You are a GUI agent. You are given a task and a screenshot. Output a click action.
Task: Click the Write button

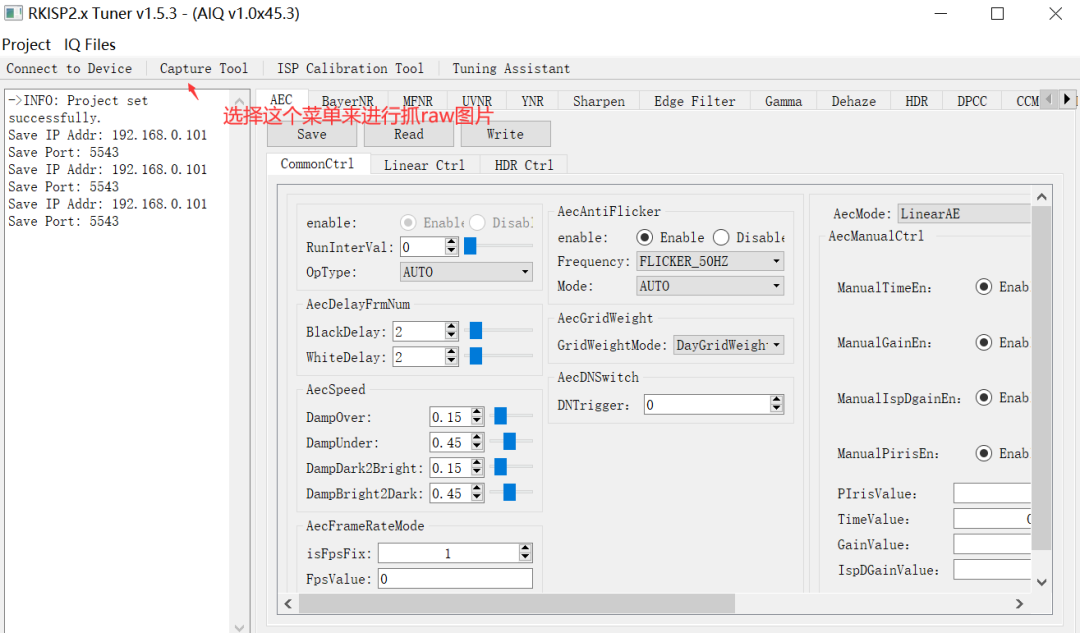point(505,134)
